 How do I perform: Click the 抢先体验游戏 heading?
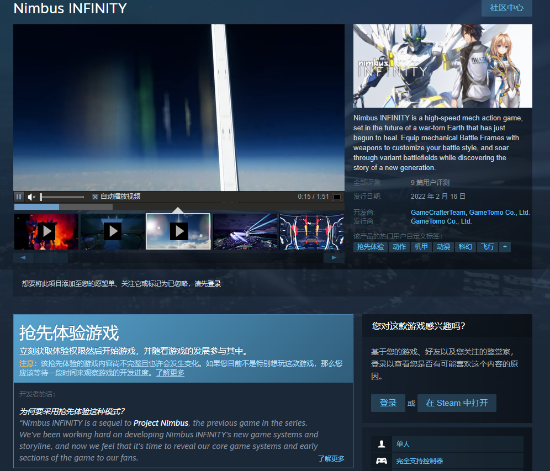[69, 333]
